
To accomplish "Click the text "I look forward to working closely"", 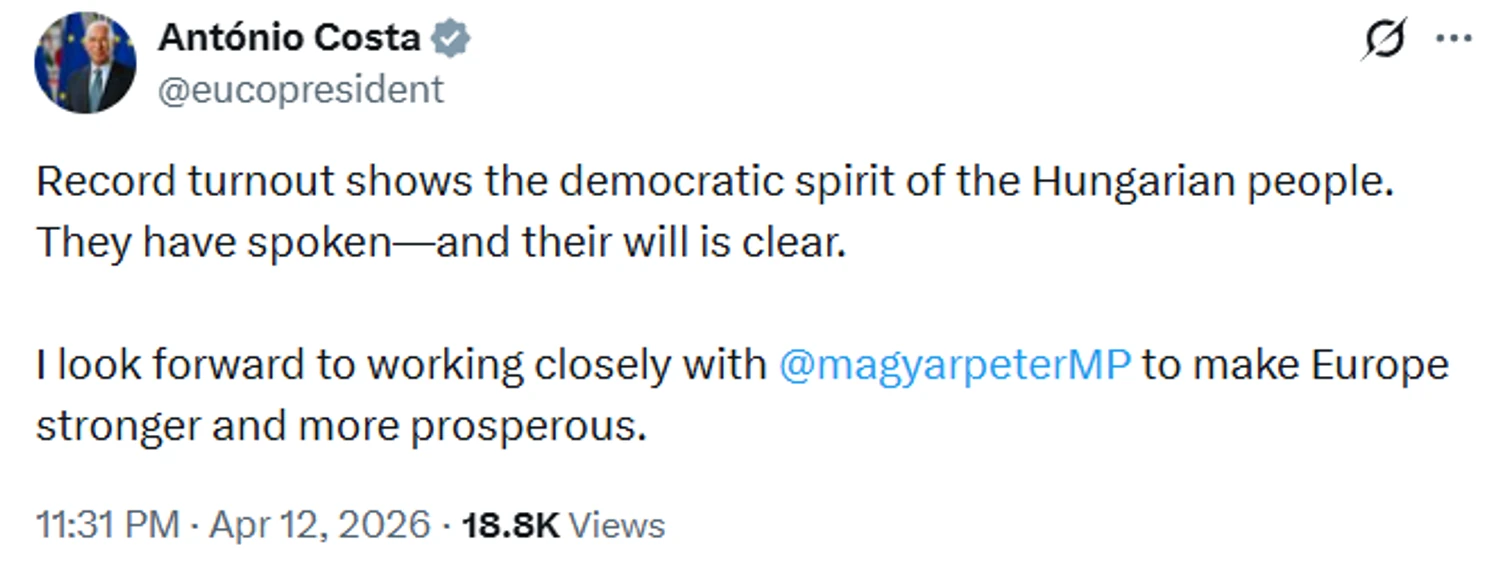I will [400, 365].
